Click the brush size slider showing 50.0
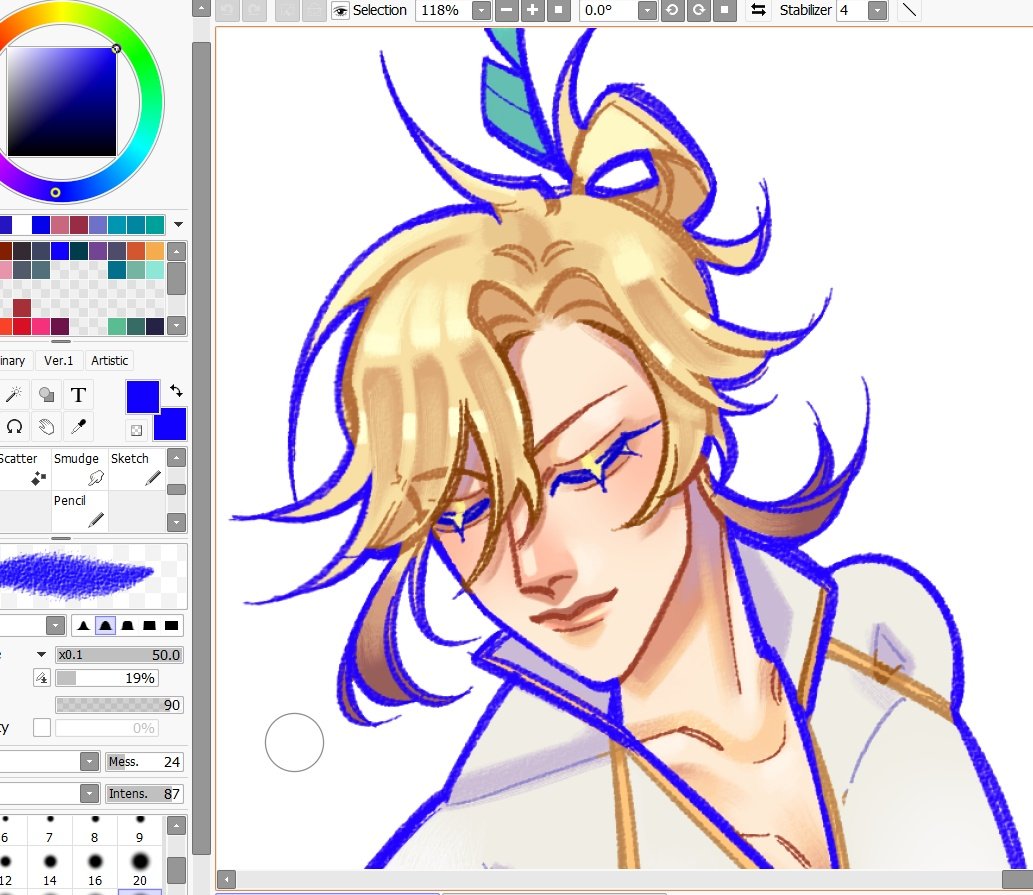This screenshot has height=895, width=1033. coord(119,655)
